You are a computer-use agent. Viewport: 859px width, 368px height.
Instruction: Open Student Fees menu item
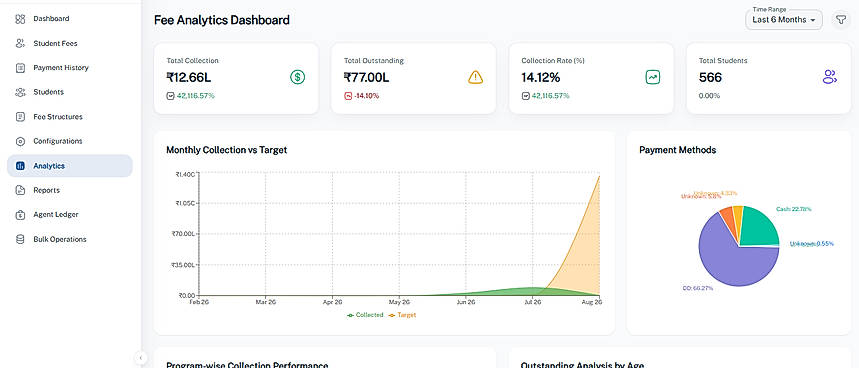(x=70, y=43)
